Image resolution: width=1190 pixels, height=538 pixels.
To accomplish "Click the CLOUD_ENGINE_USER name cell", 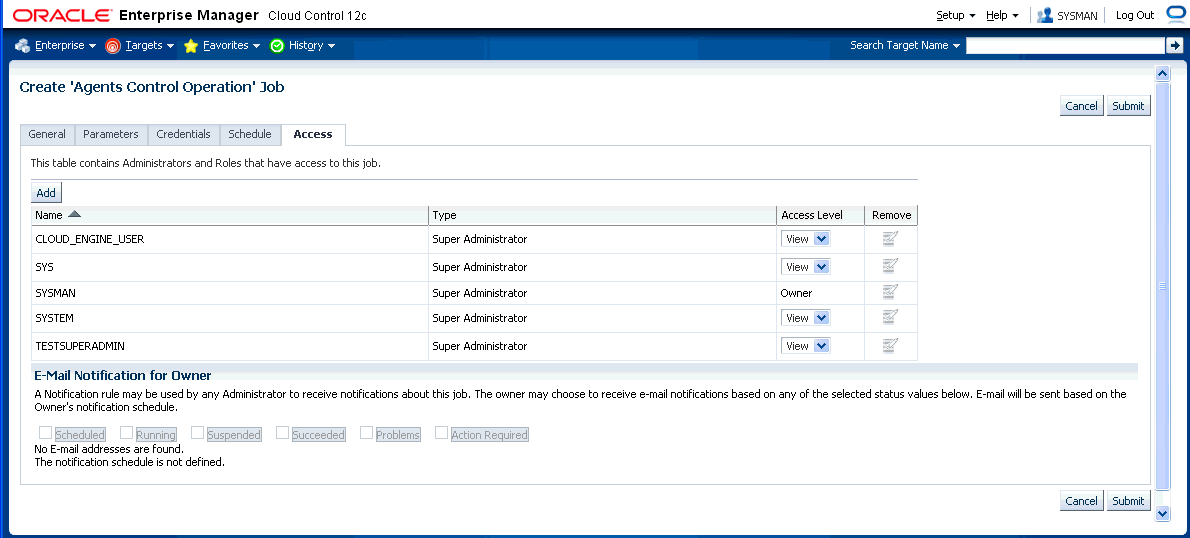I will [230, 239].
